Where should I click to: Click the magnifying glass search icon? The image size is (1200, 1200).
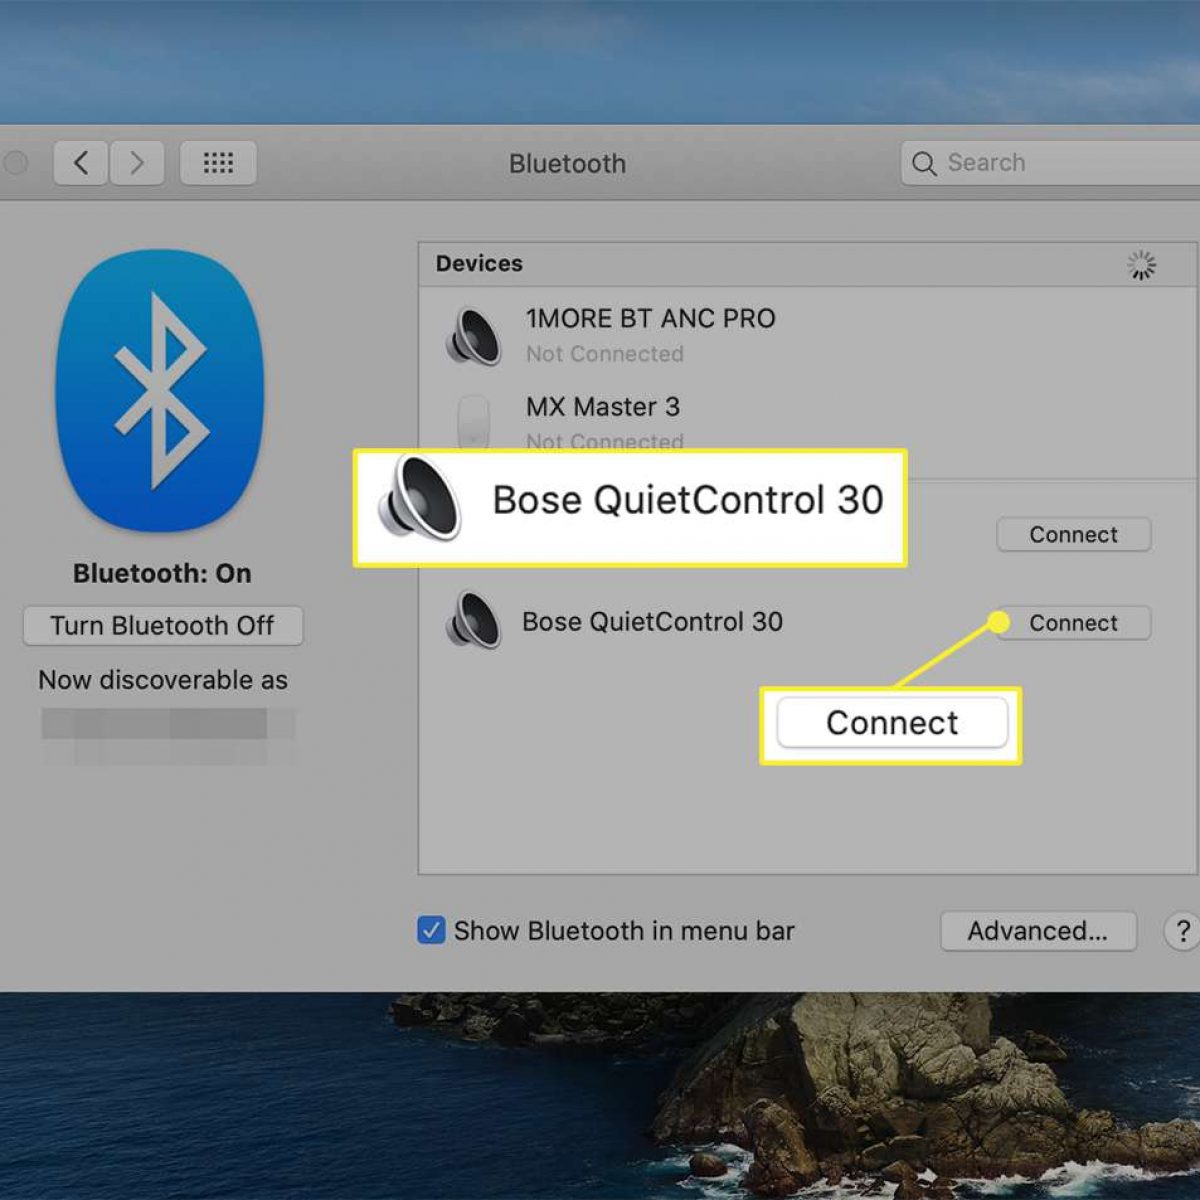click(x=924, y=164)
